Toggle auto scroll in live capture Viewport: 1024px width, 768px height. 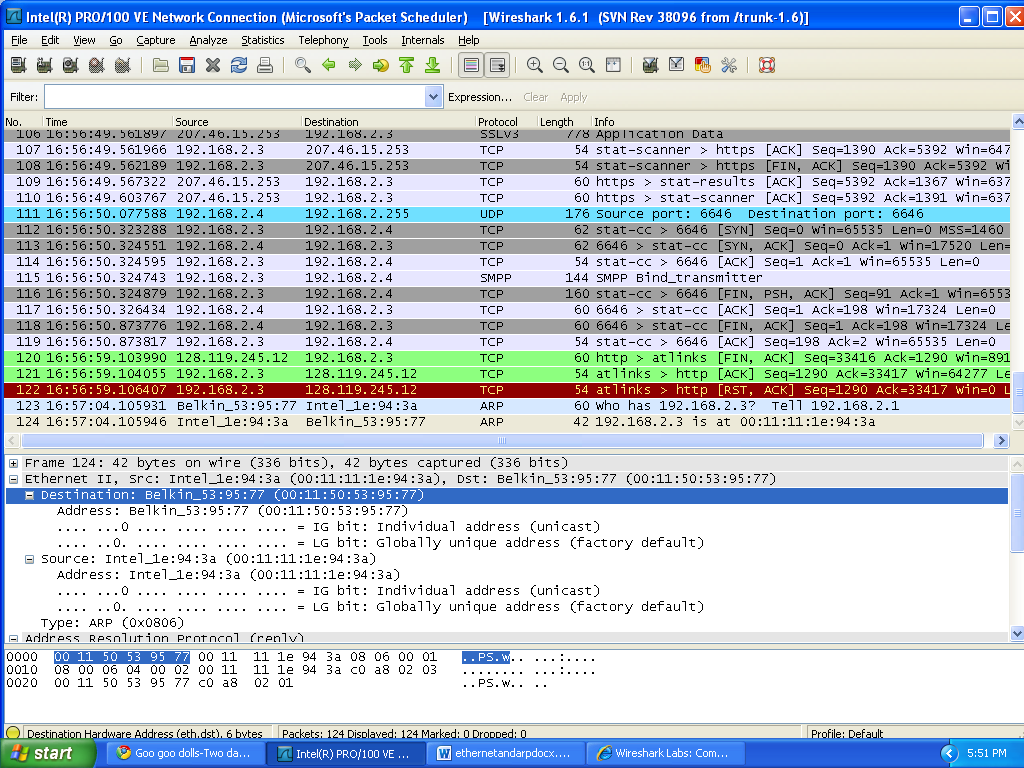497,65
